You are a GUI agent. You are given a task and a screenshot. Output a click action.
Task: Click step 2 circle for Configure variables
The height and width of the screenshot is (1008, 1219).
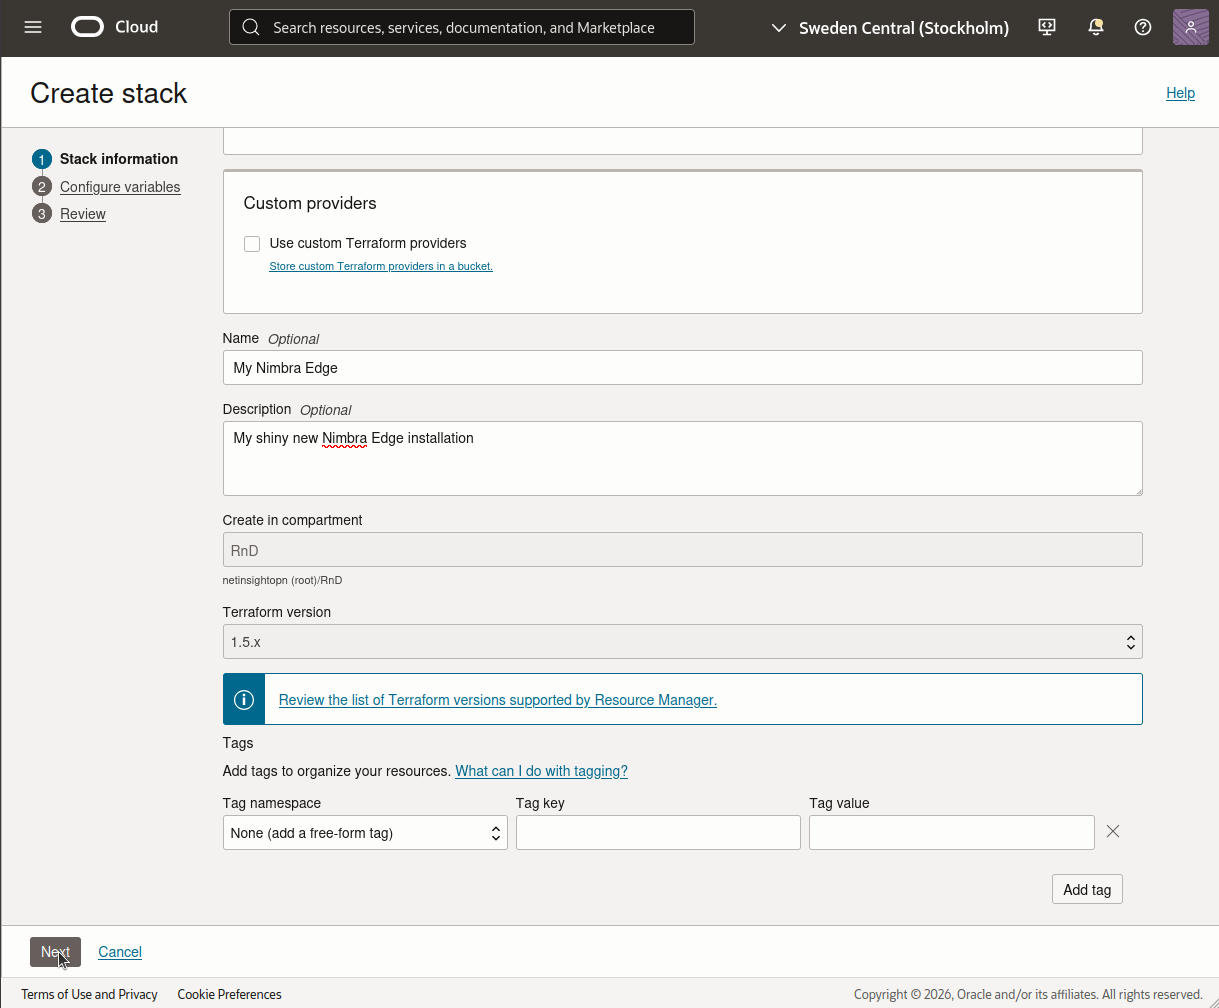pos(41,187)
